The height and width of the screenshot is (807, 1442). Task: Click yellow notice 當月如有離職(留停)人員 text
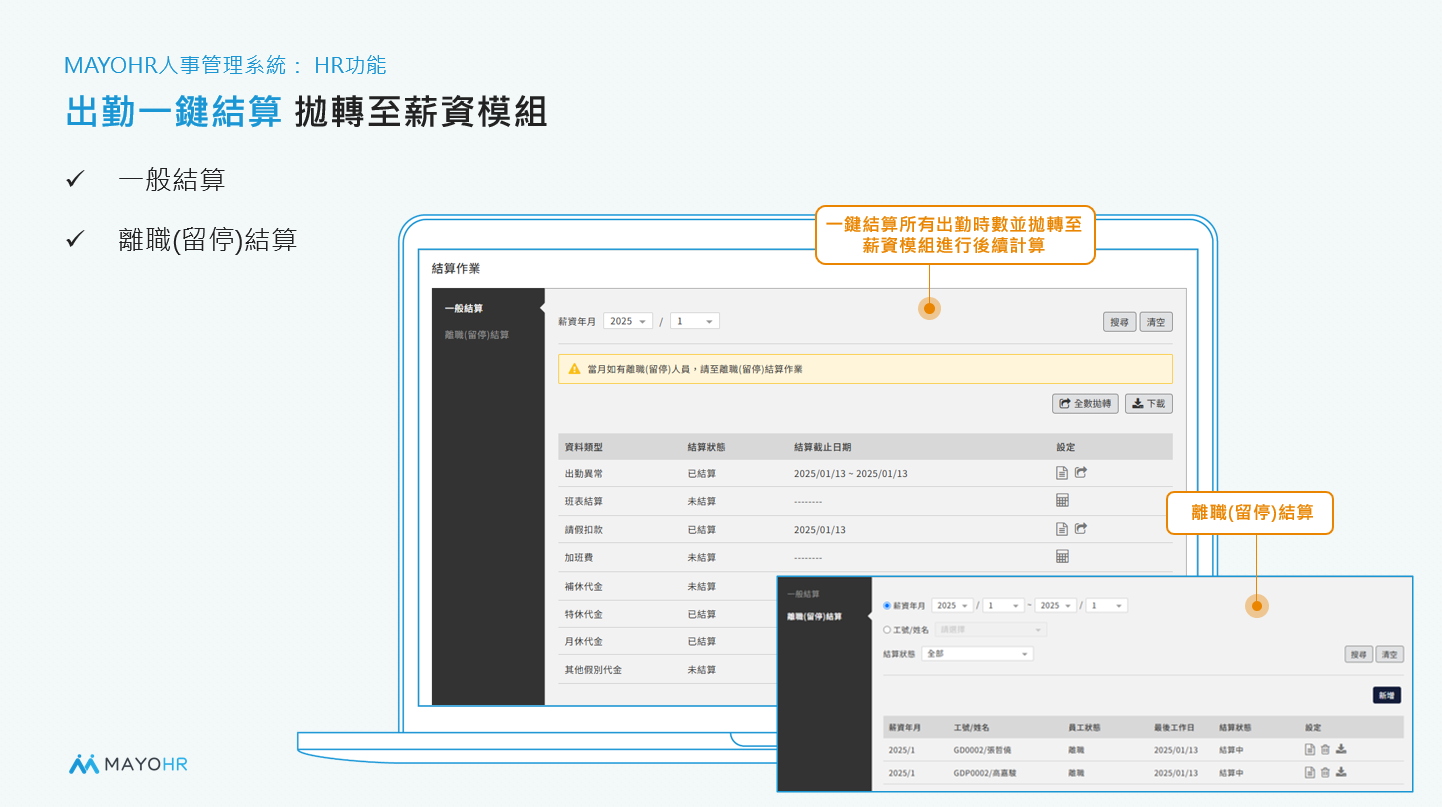(x=695, y=369)
